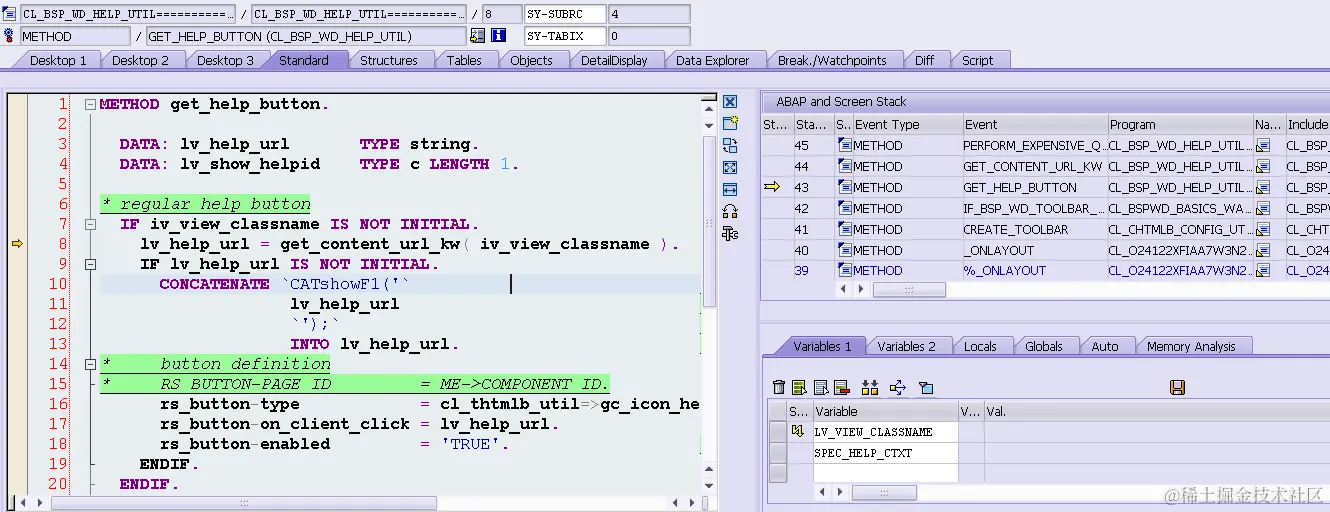Maximize source tool using full-screen icon

click(730, 168)
